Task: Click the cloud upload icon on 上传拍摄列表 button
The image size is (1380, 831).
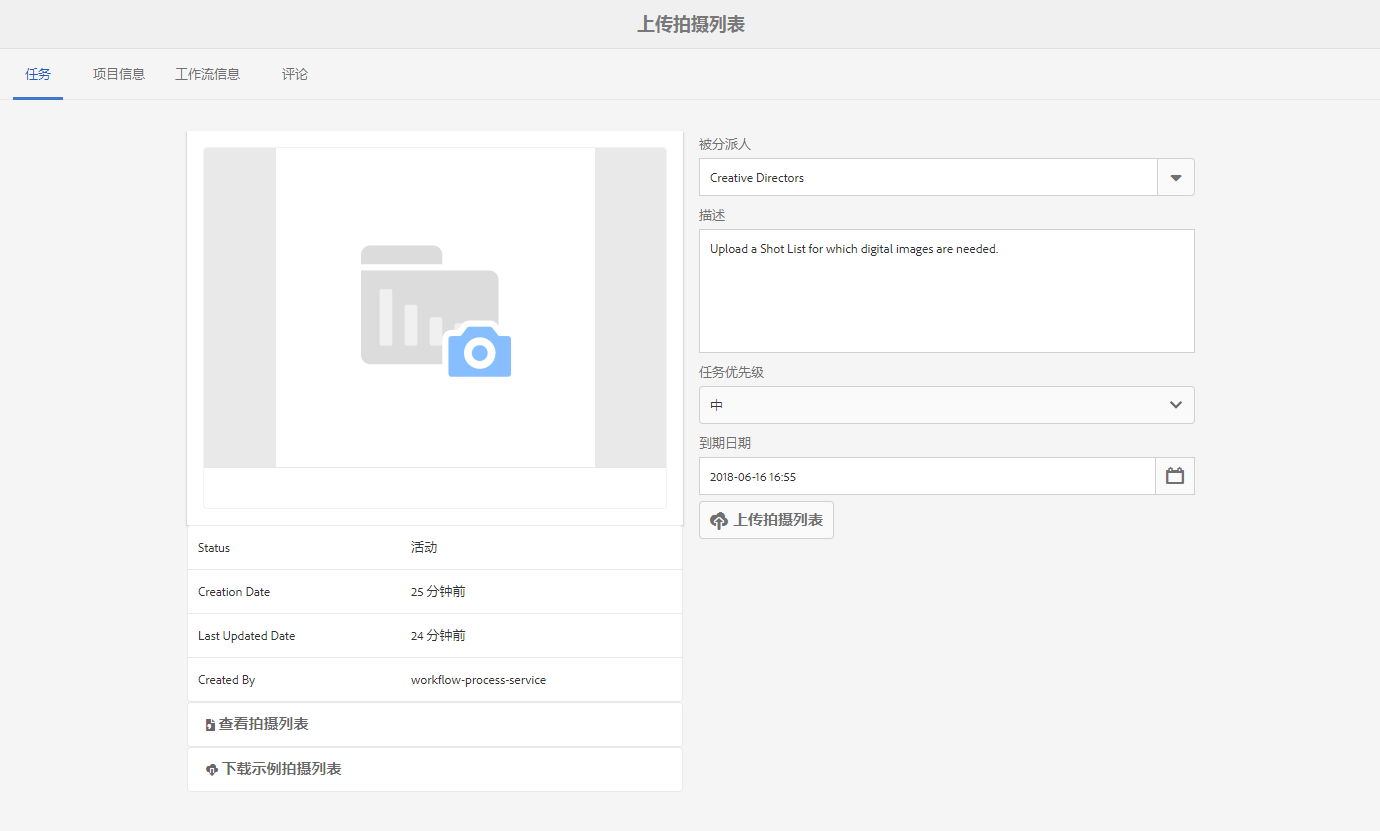Action: click(719, 521)
